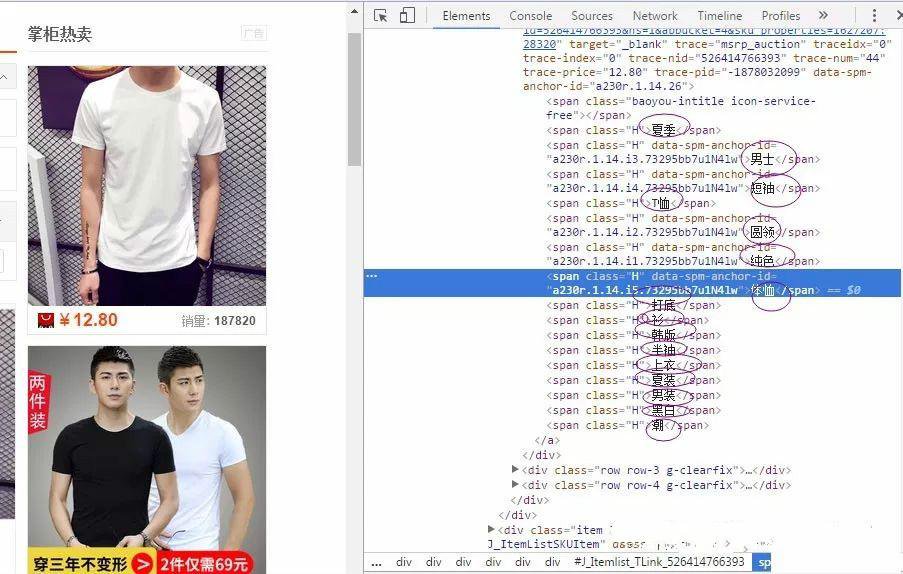This screenshot has width=903, height=574.
Task: Activate the inspect element picker icon
Action: click(381, 16)
